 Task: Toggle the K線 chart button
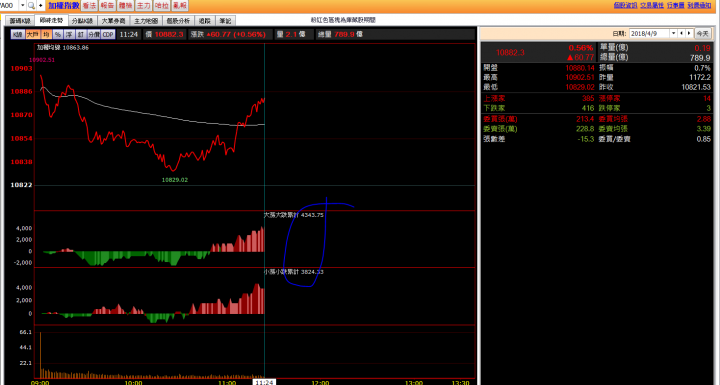coord(17,34)
